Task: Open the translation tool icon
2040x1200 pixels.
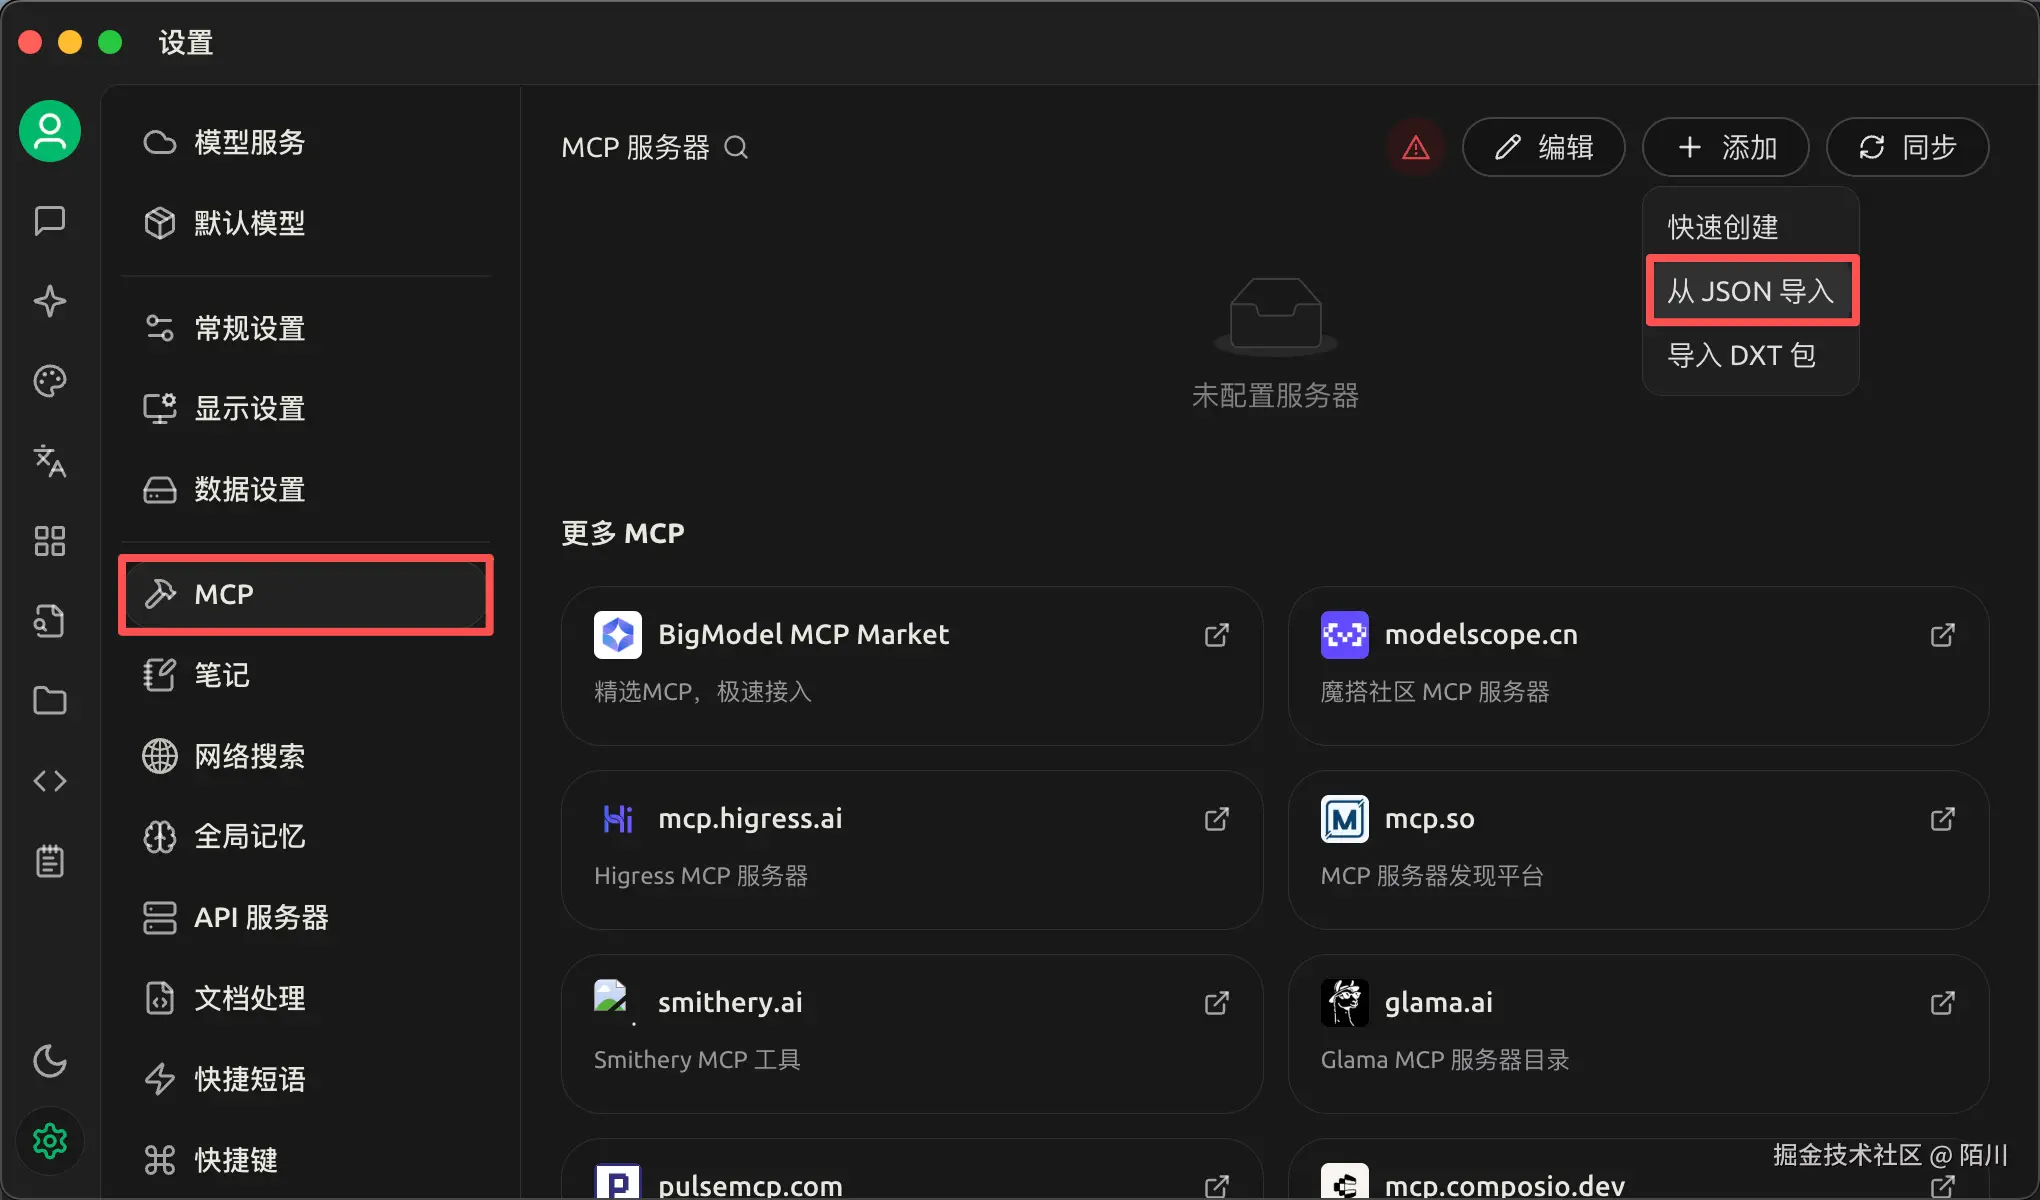Action: coord(49,461)
